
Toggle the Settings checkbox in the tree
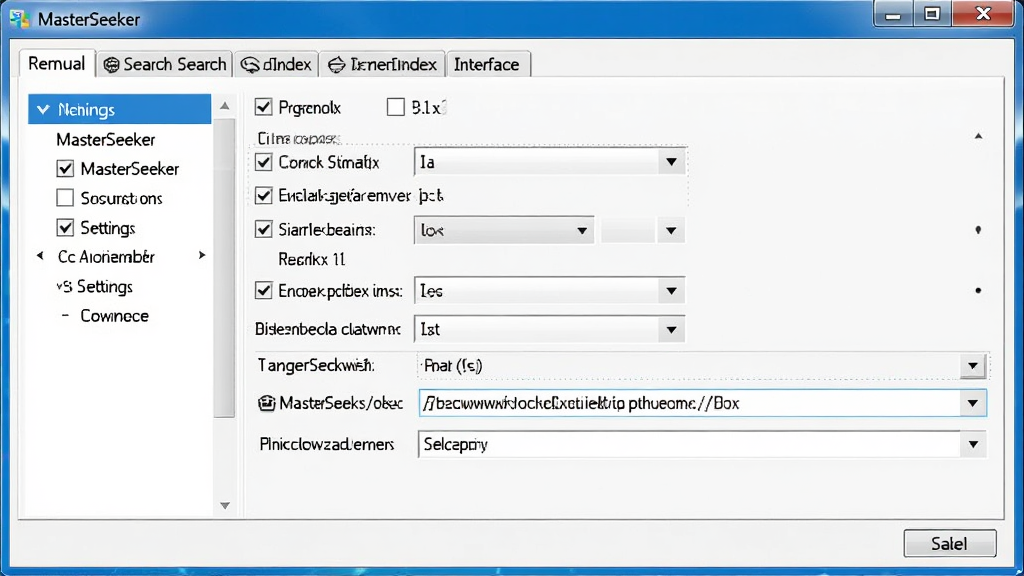pos(65,227)
